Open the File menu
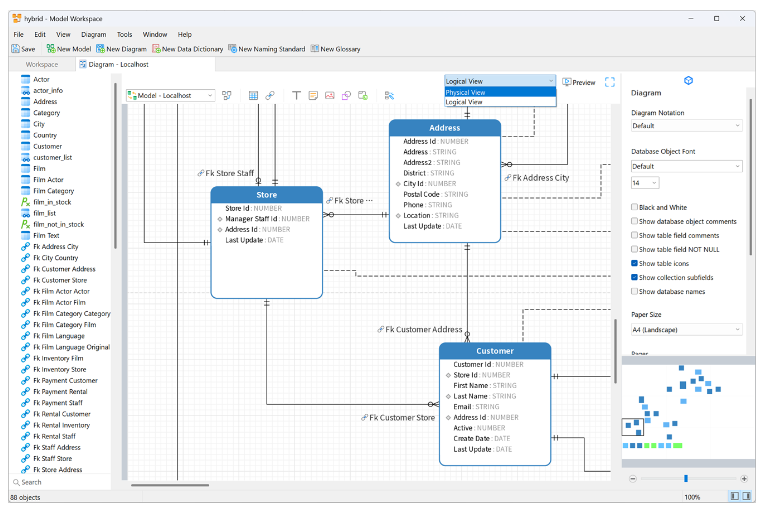 (x=18, y=34)
